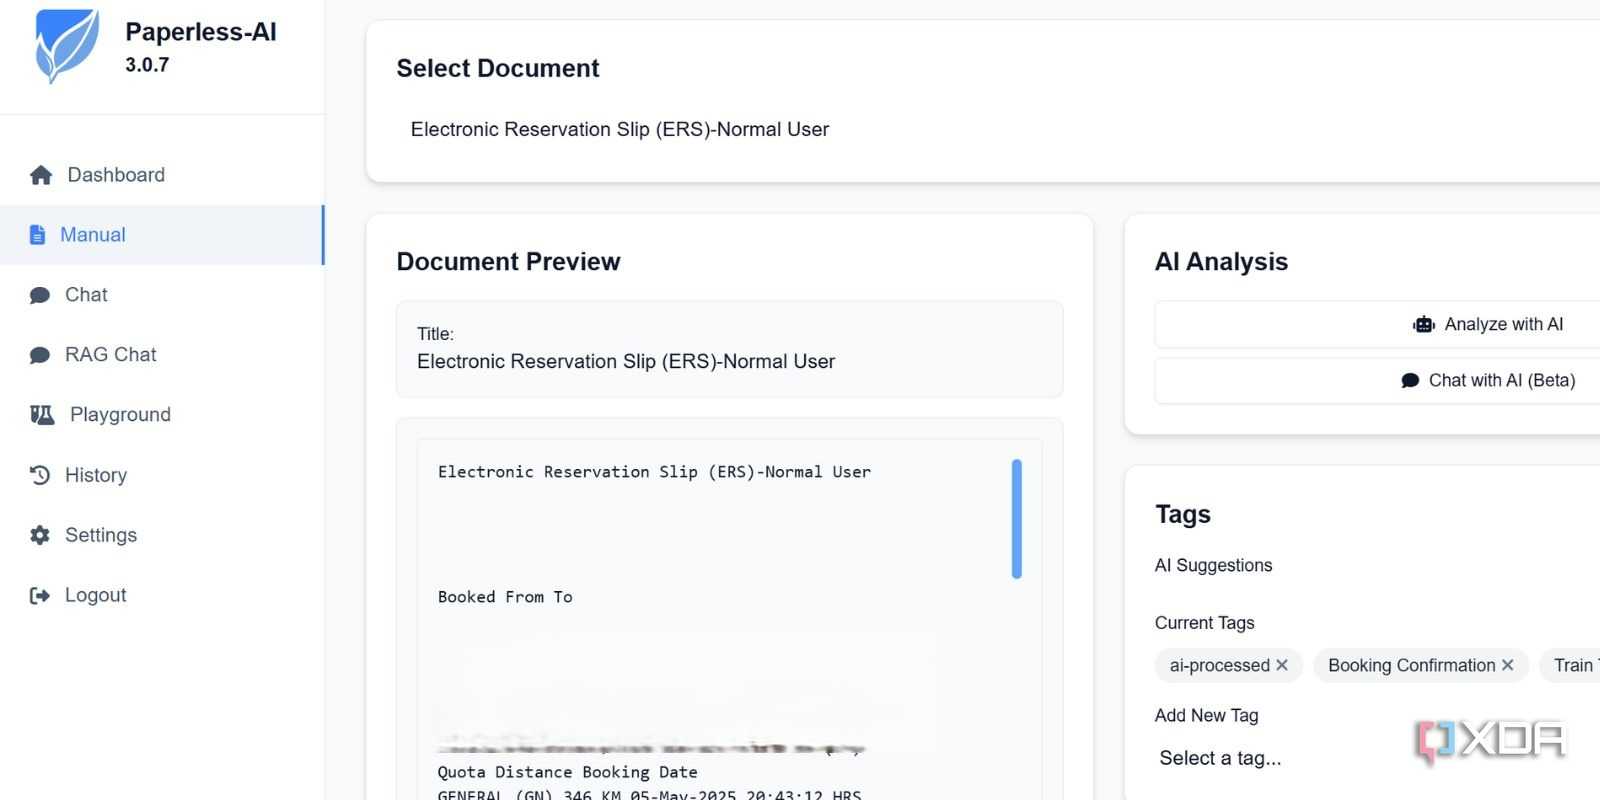Screen dimensions: 1600x800
Task: Click the Settings gear icon
Action: pos(40,535)
